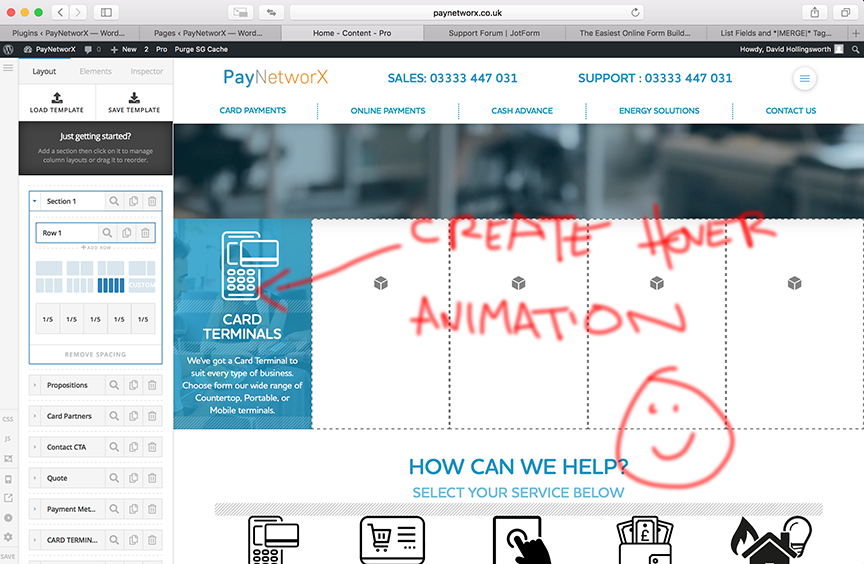Click the CSS editor icon in left bar
The height and width of the screenshot is (564, 864).
tap(8, 419)
